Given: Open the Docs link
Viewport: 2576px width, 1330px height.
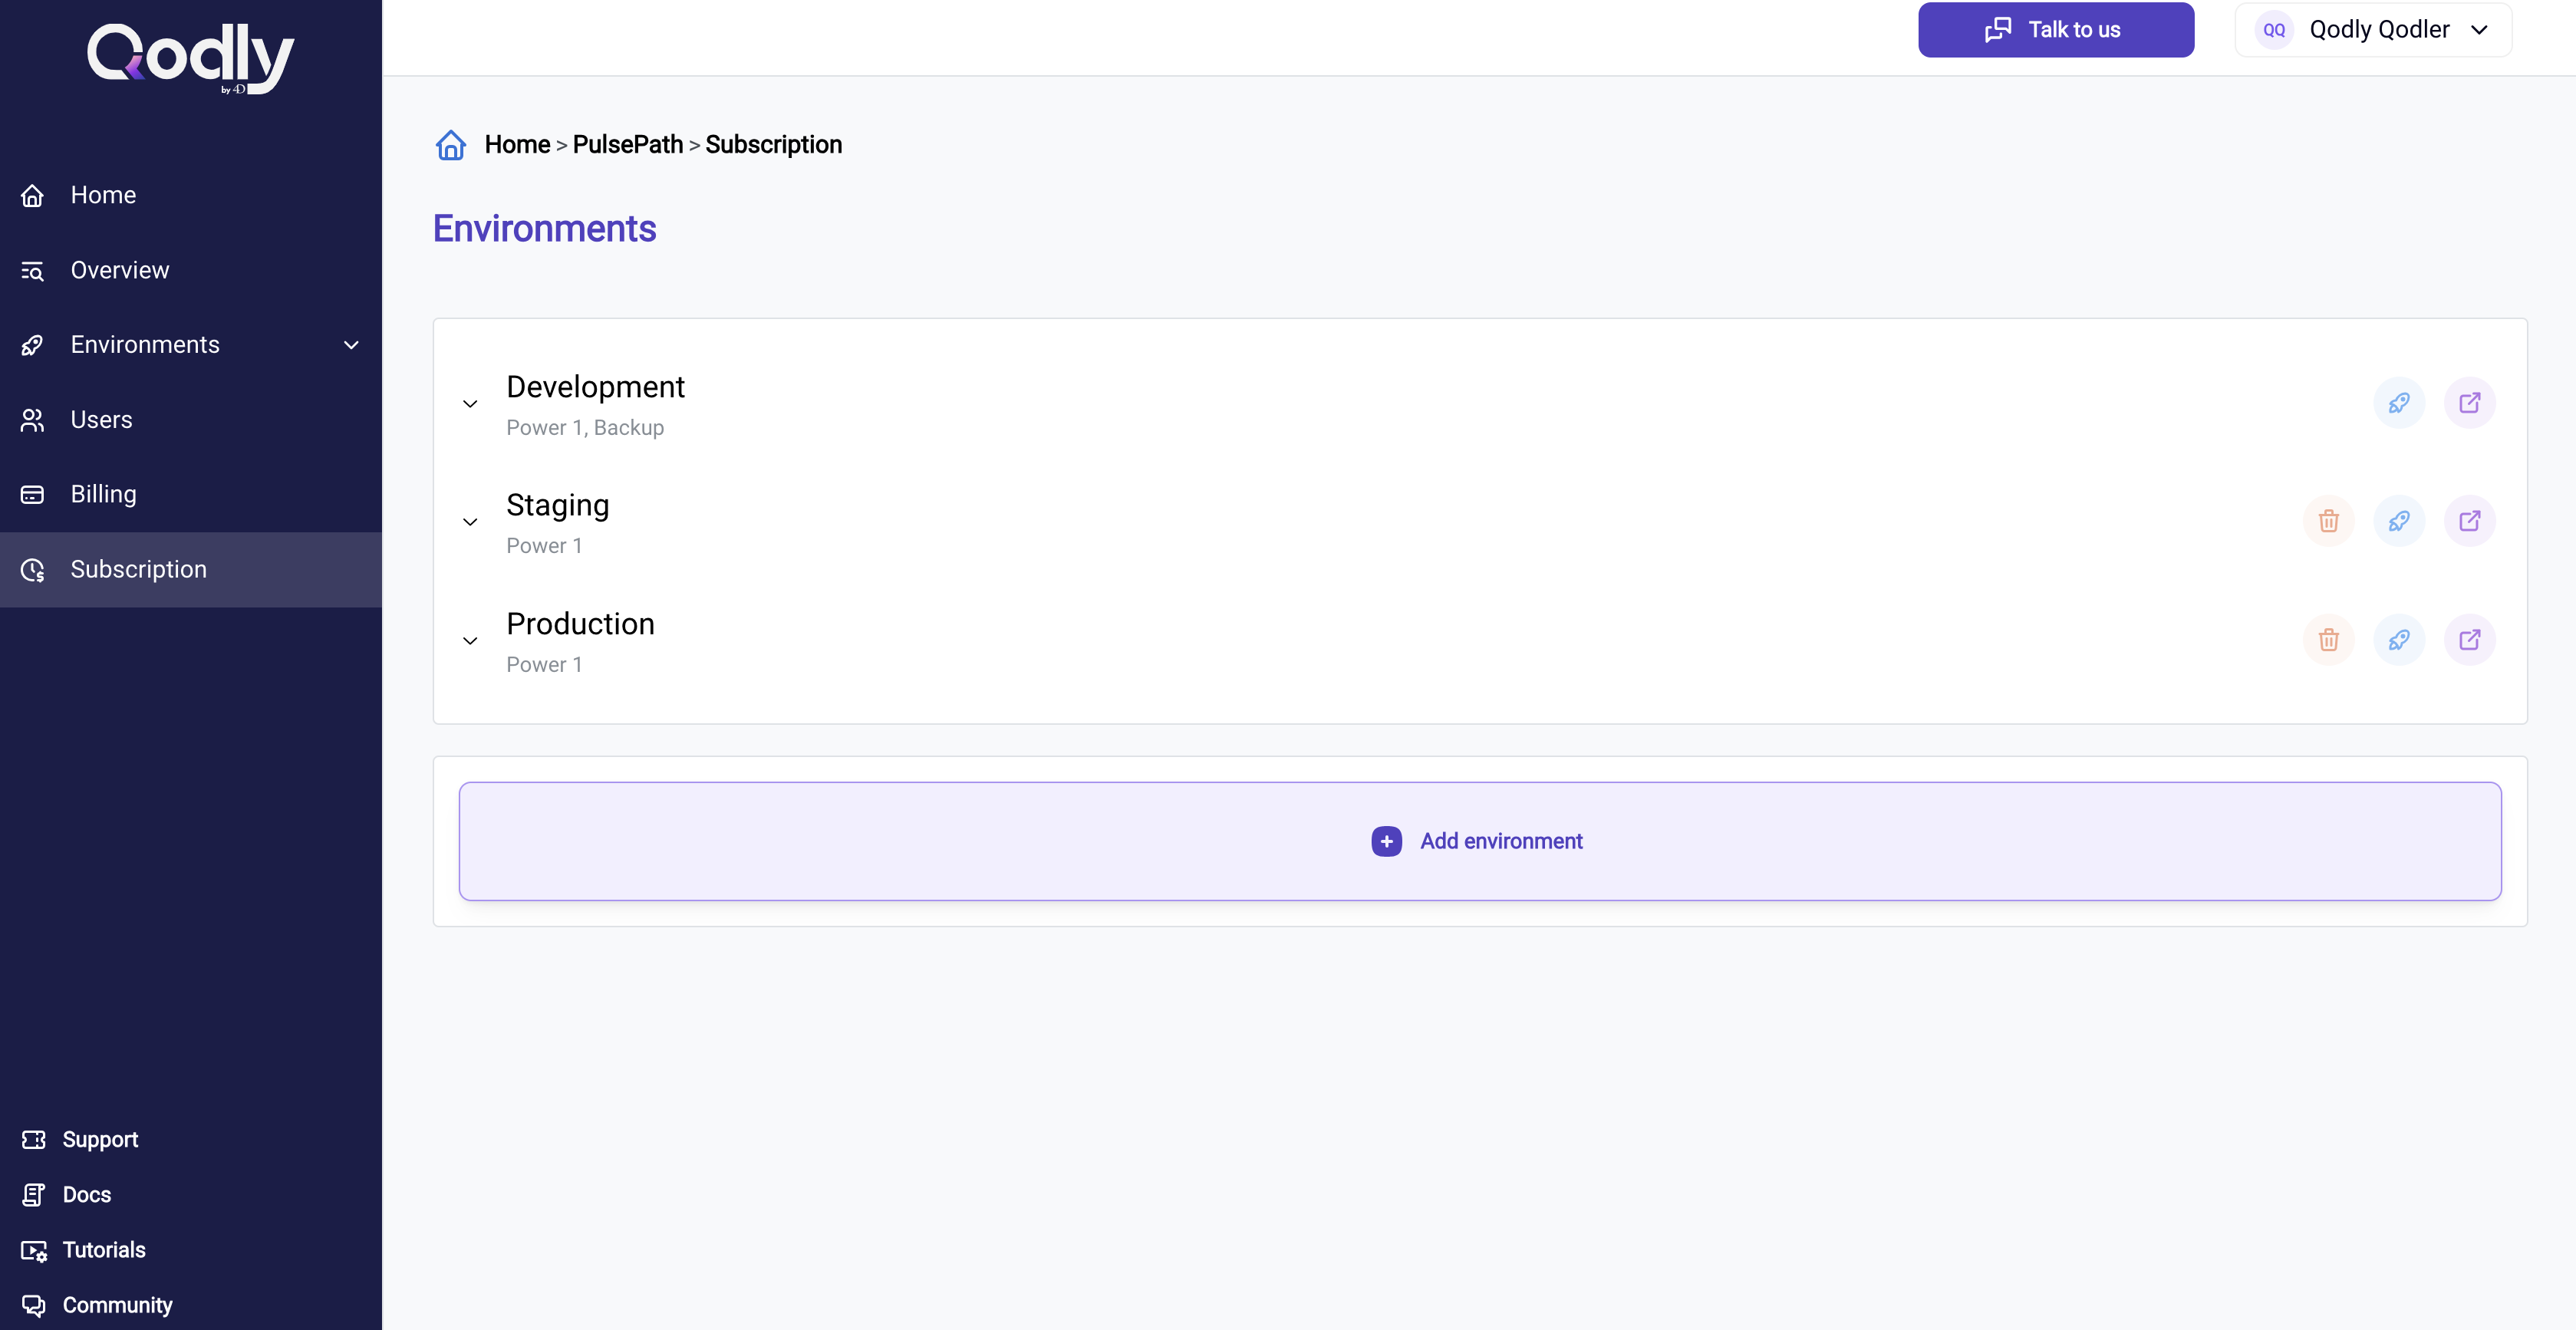Looking at the screenshot, I should (87, 1195).
